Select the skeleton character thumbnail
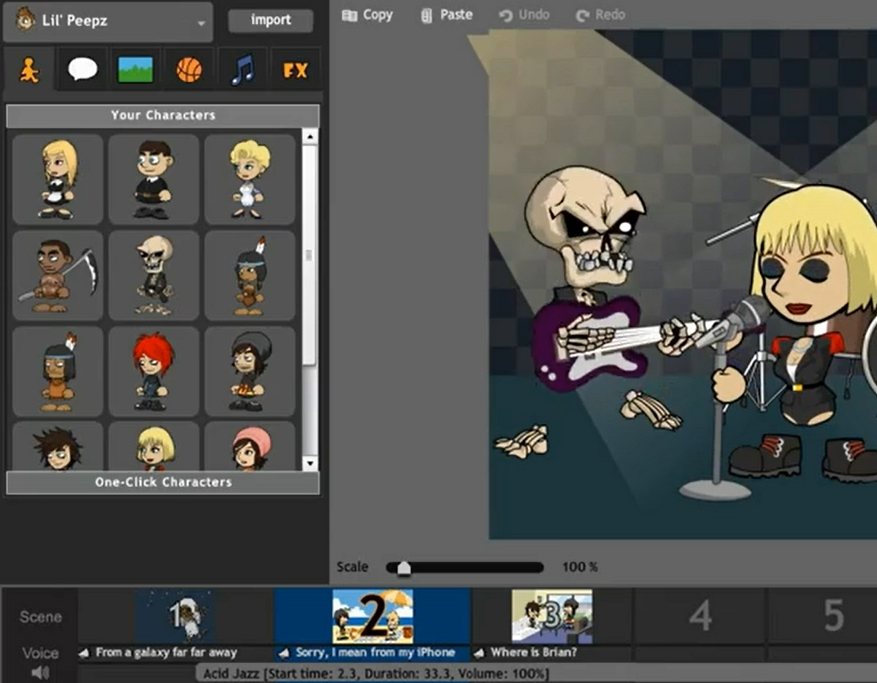The width and height of the screenshot is (877, 683). point(153,275)
